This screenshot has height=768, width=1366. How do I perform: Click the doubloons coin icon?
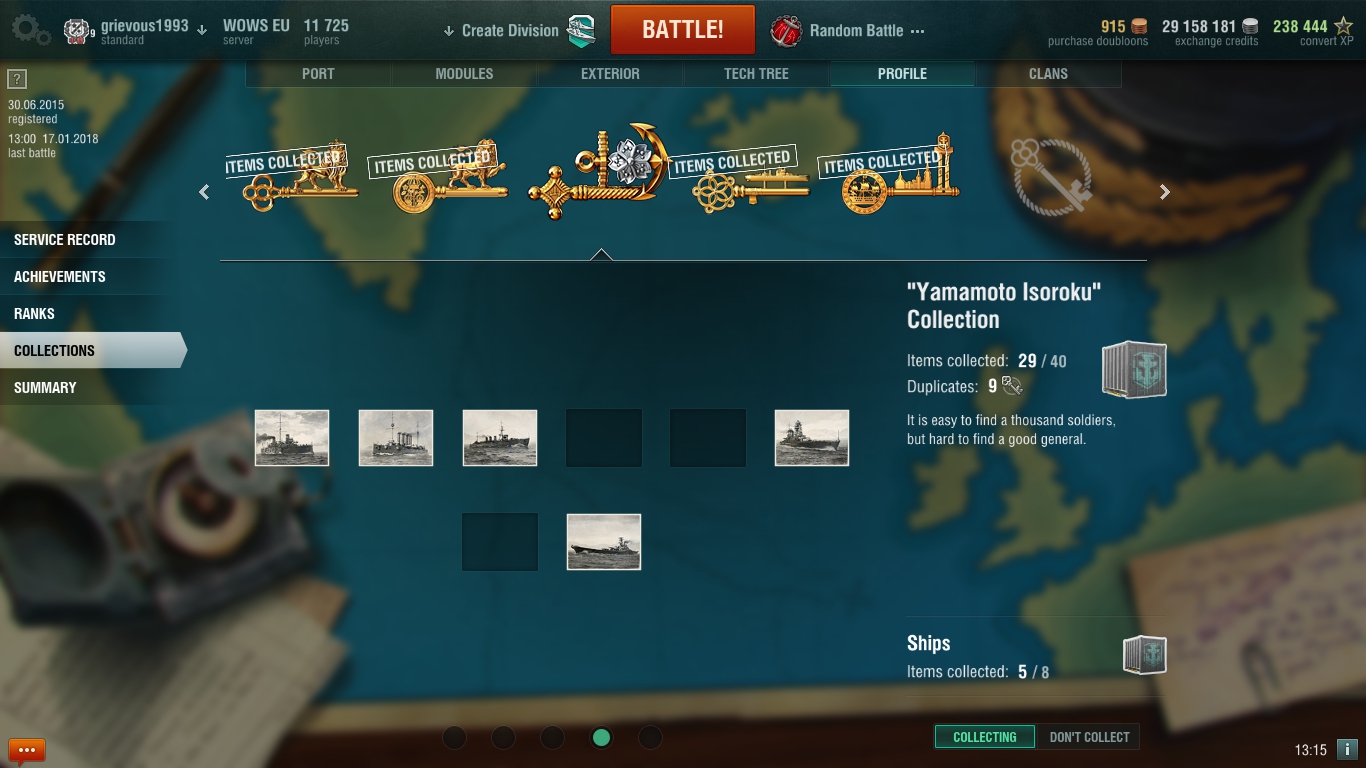1139,27
